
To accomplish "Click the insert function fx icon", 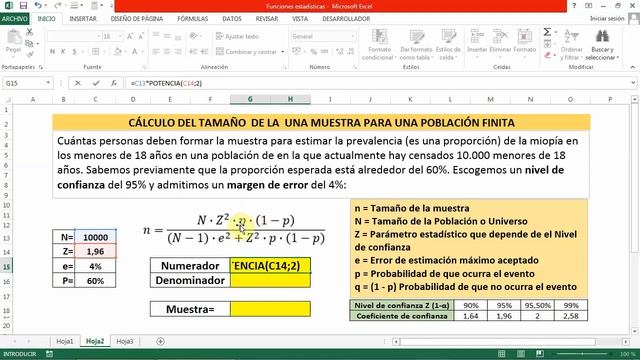I will pyautogui.click(x=114, y=83).
